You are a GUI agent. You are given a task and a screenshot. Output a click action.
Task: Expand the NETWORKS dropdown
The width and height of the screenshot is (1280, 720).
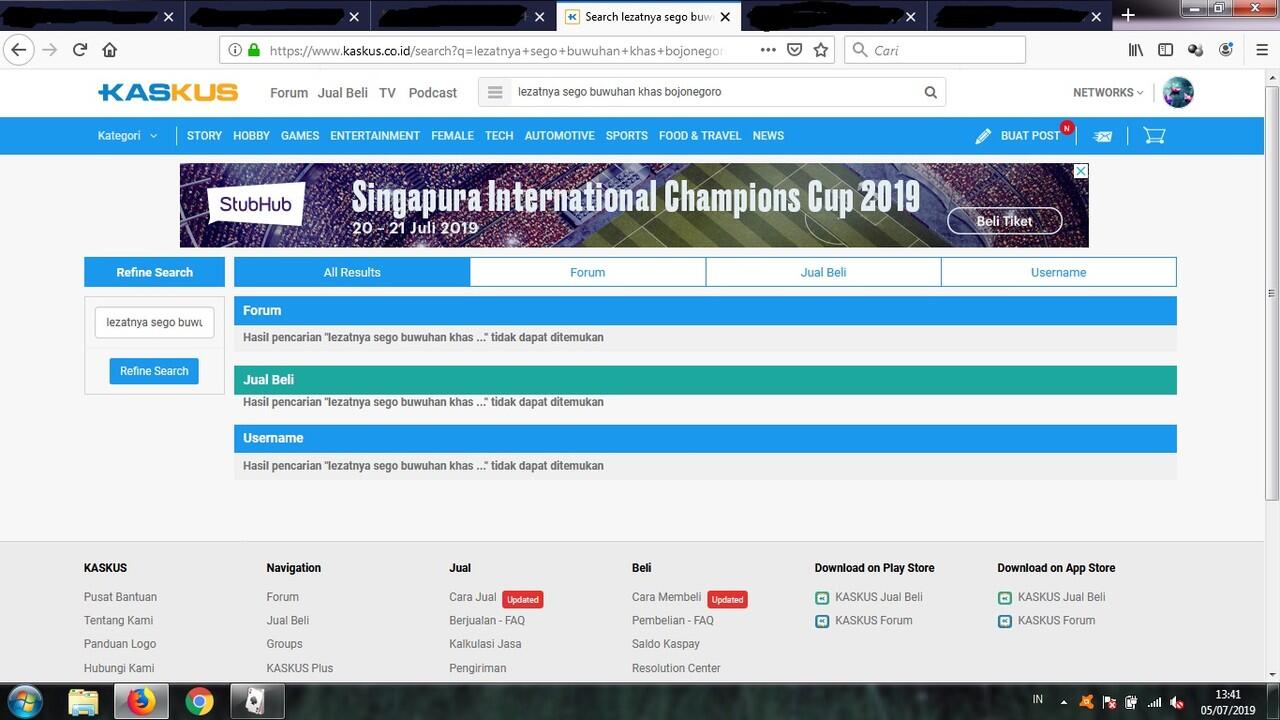click(x=1108, y=92)
